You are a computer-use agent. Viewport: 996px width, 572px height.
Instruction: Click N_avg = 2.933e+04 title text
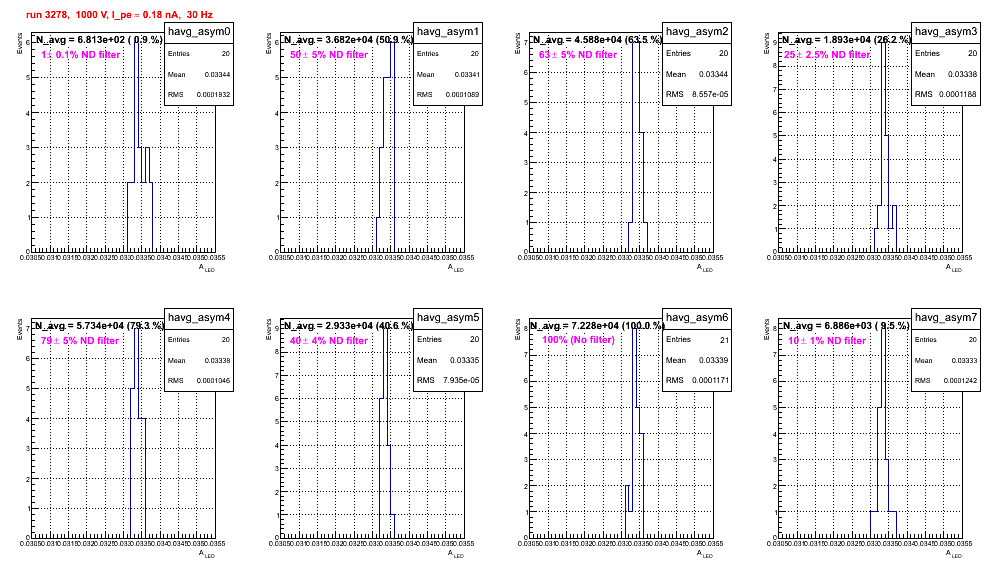[348, 325]
